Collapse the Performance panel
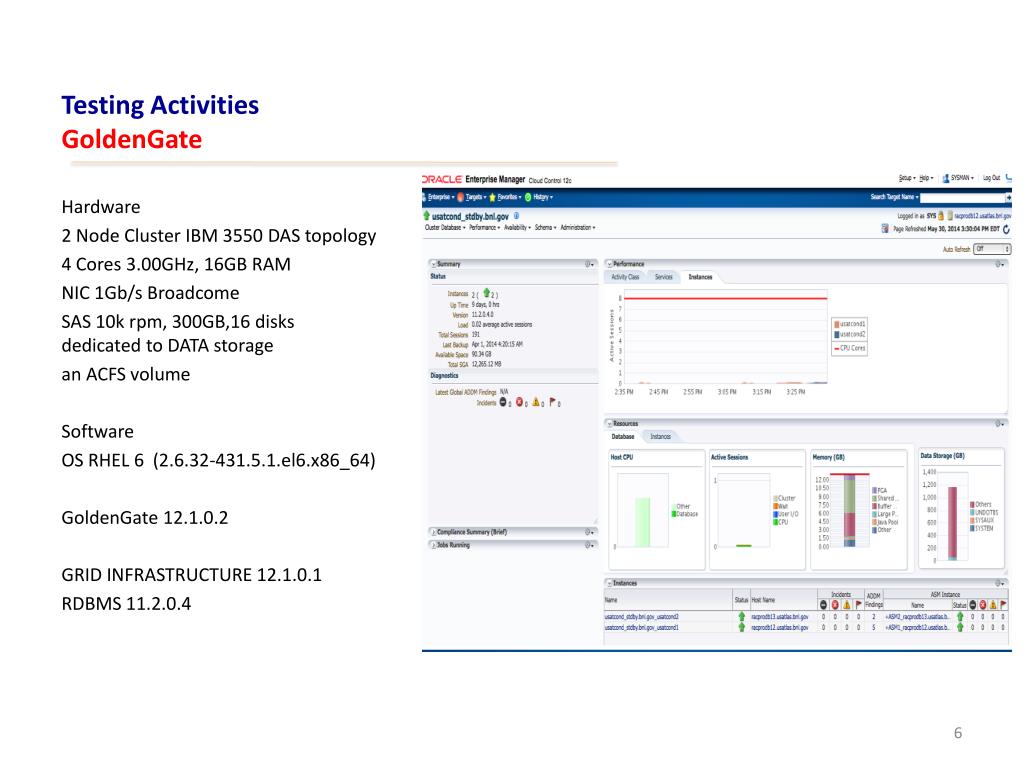The height and width of the screenshot is (768, 1024). coord(609,264)
